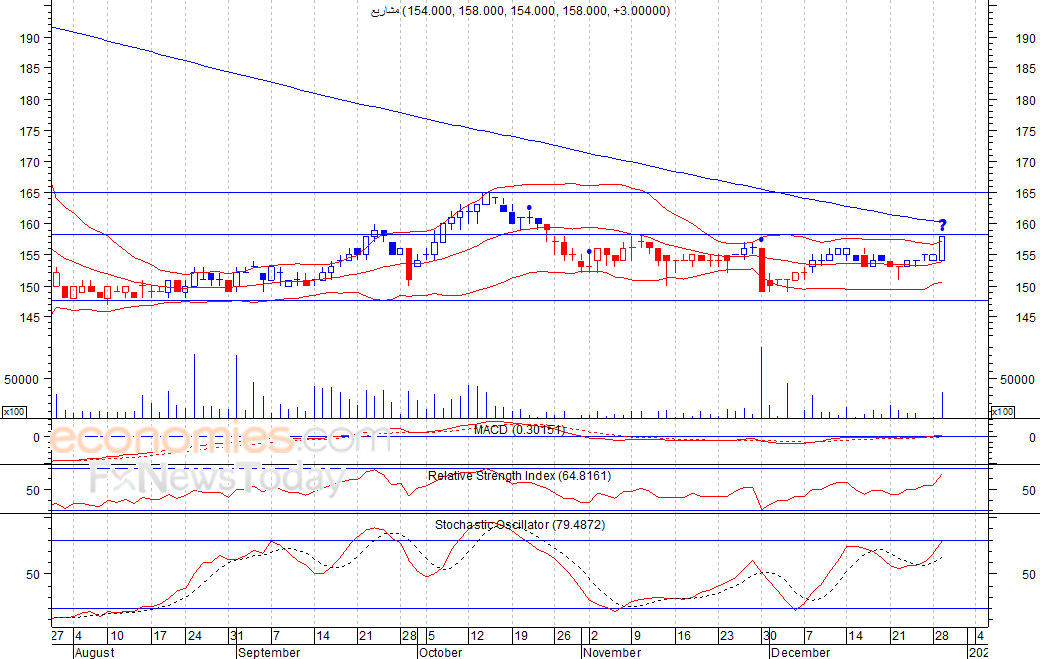Screen dimensions: 1040x659
Task: Click the 160 value on right price axis
Action: coord(1025,225)
